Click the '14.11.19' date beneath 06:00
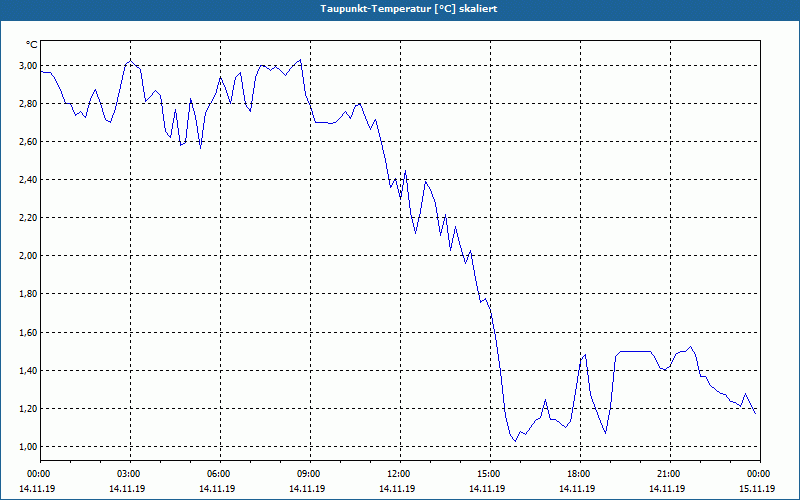Screen dimensions: 800x500 pyautogui.click(x=217, y=489)
